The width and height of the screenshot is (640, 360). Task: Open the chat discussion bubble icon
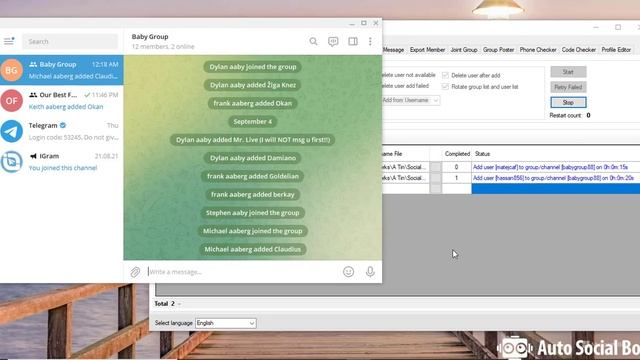[x=333, y=41]
